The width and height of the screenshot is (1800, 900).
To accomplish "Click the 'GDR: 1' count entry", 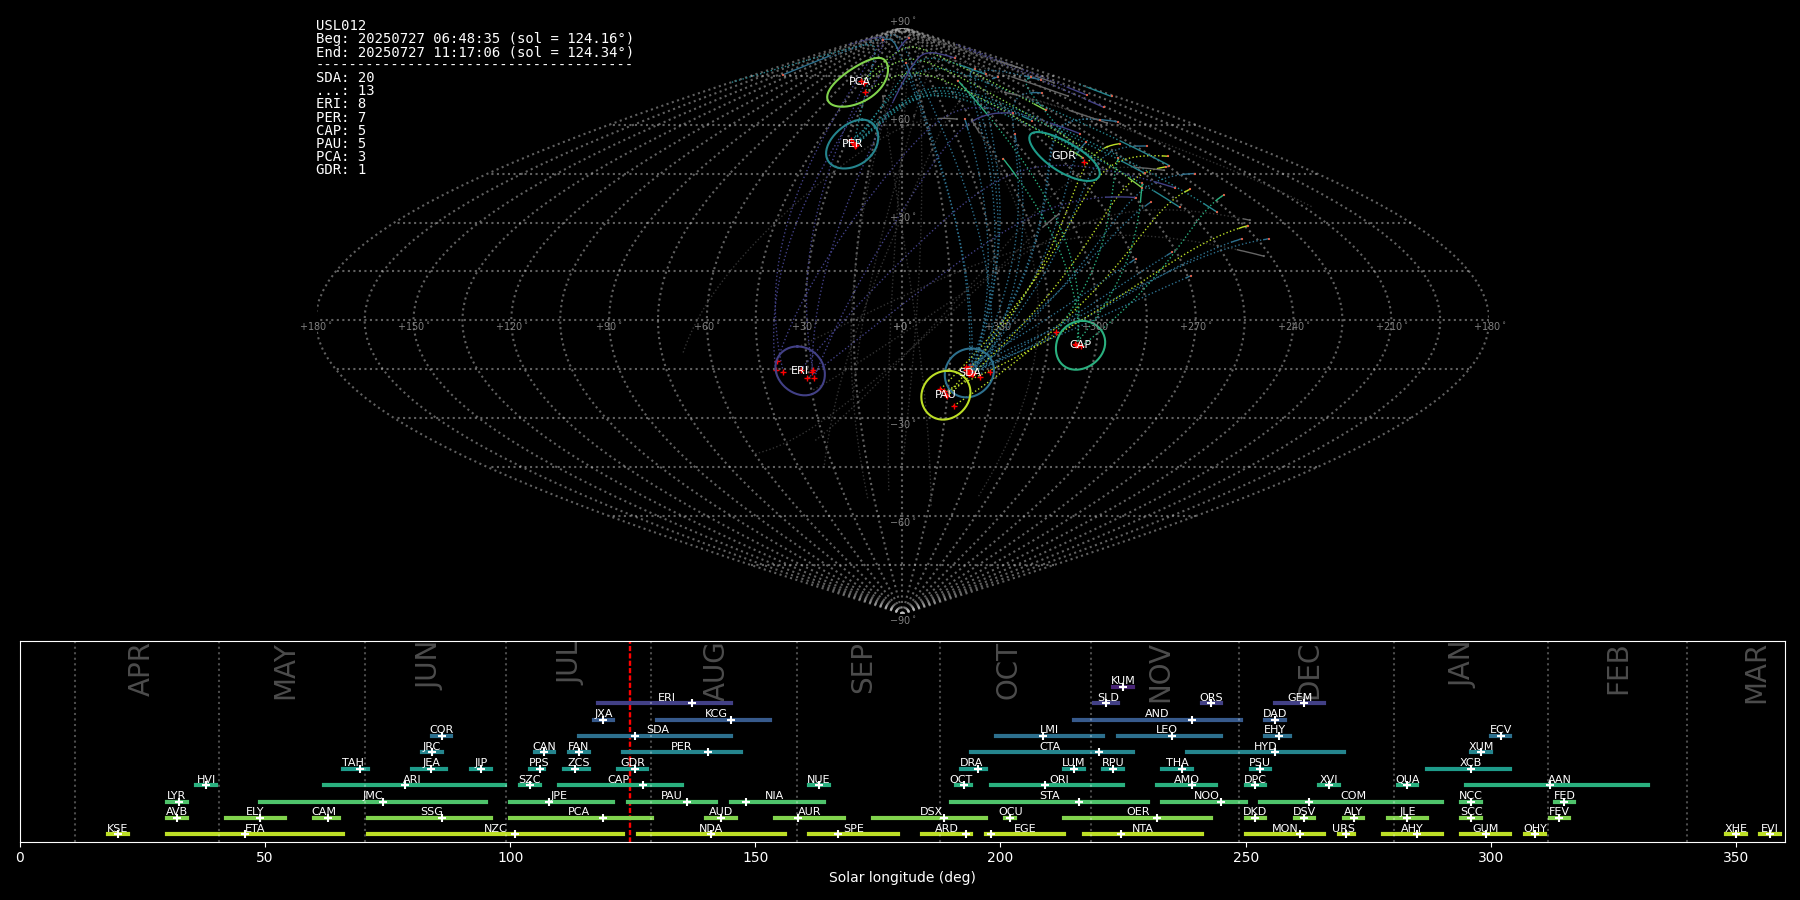I will (341, 169).
